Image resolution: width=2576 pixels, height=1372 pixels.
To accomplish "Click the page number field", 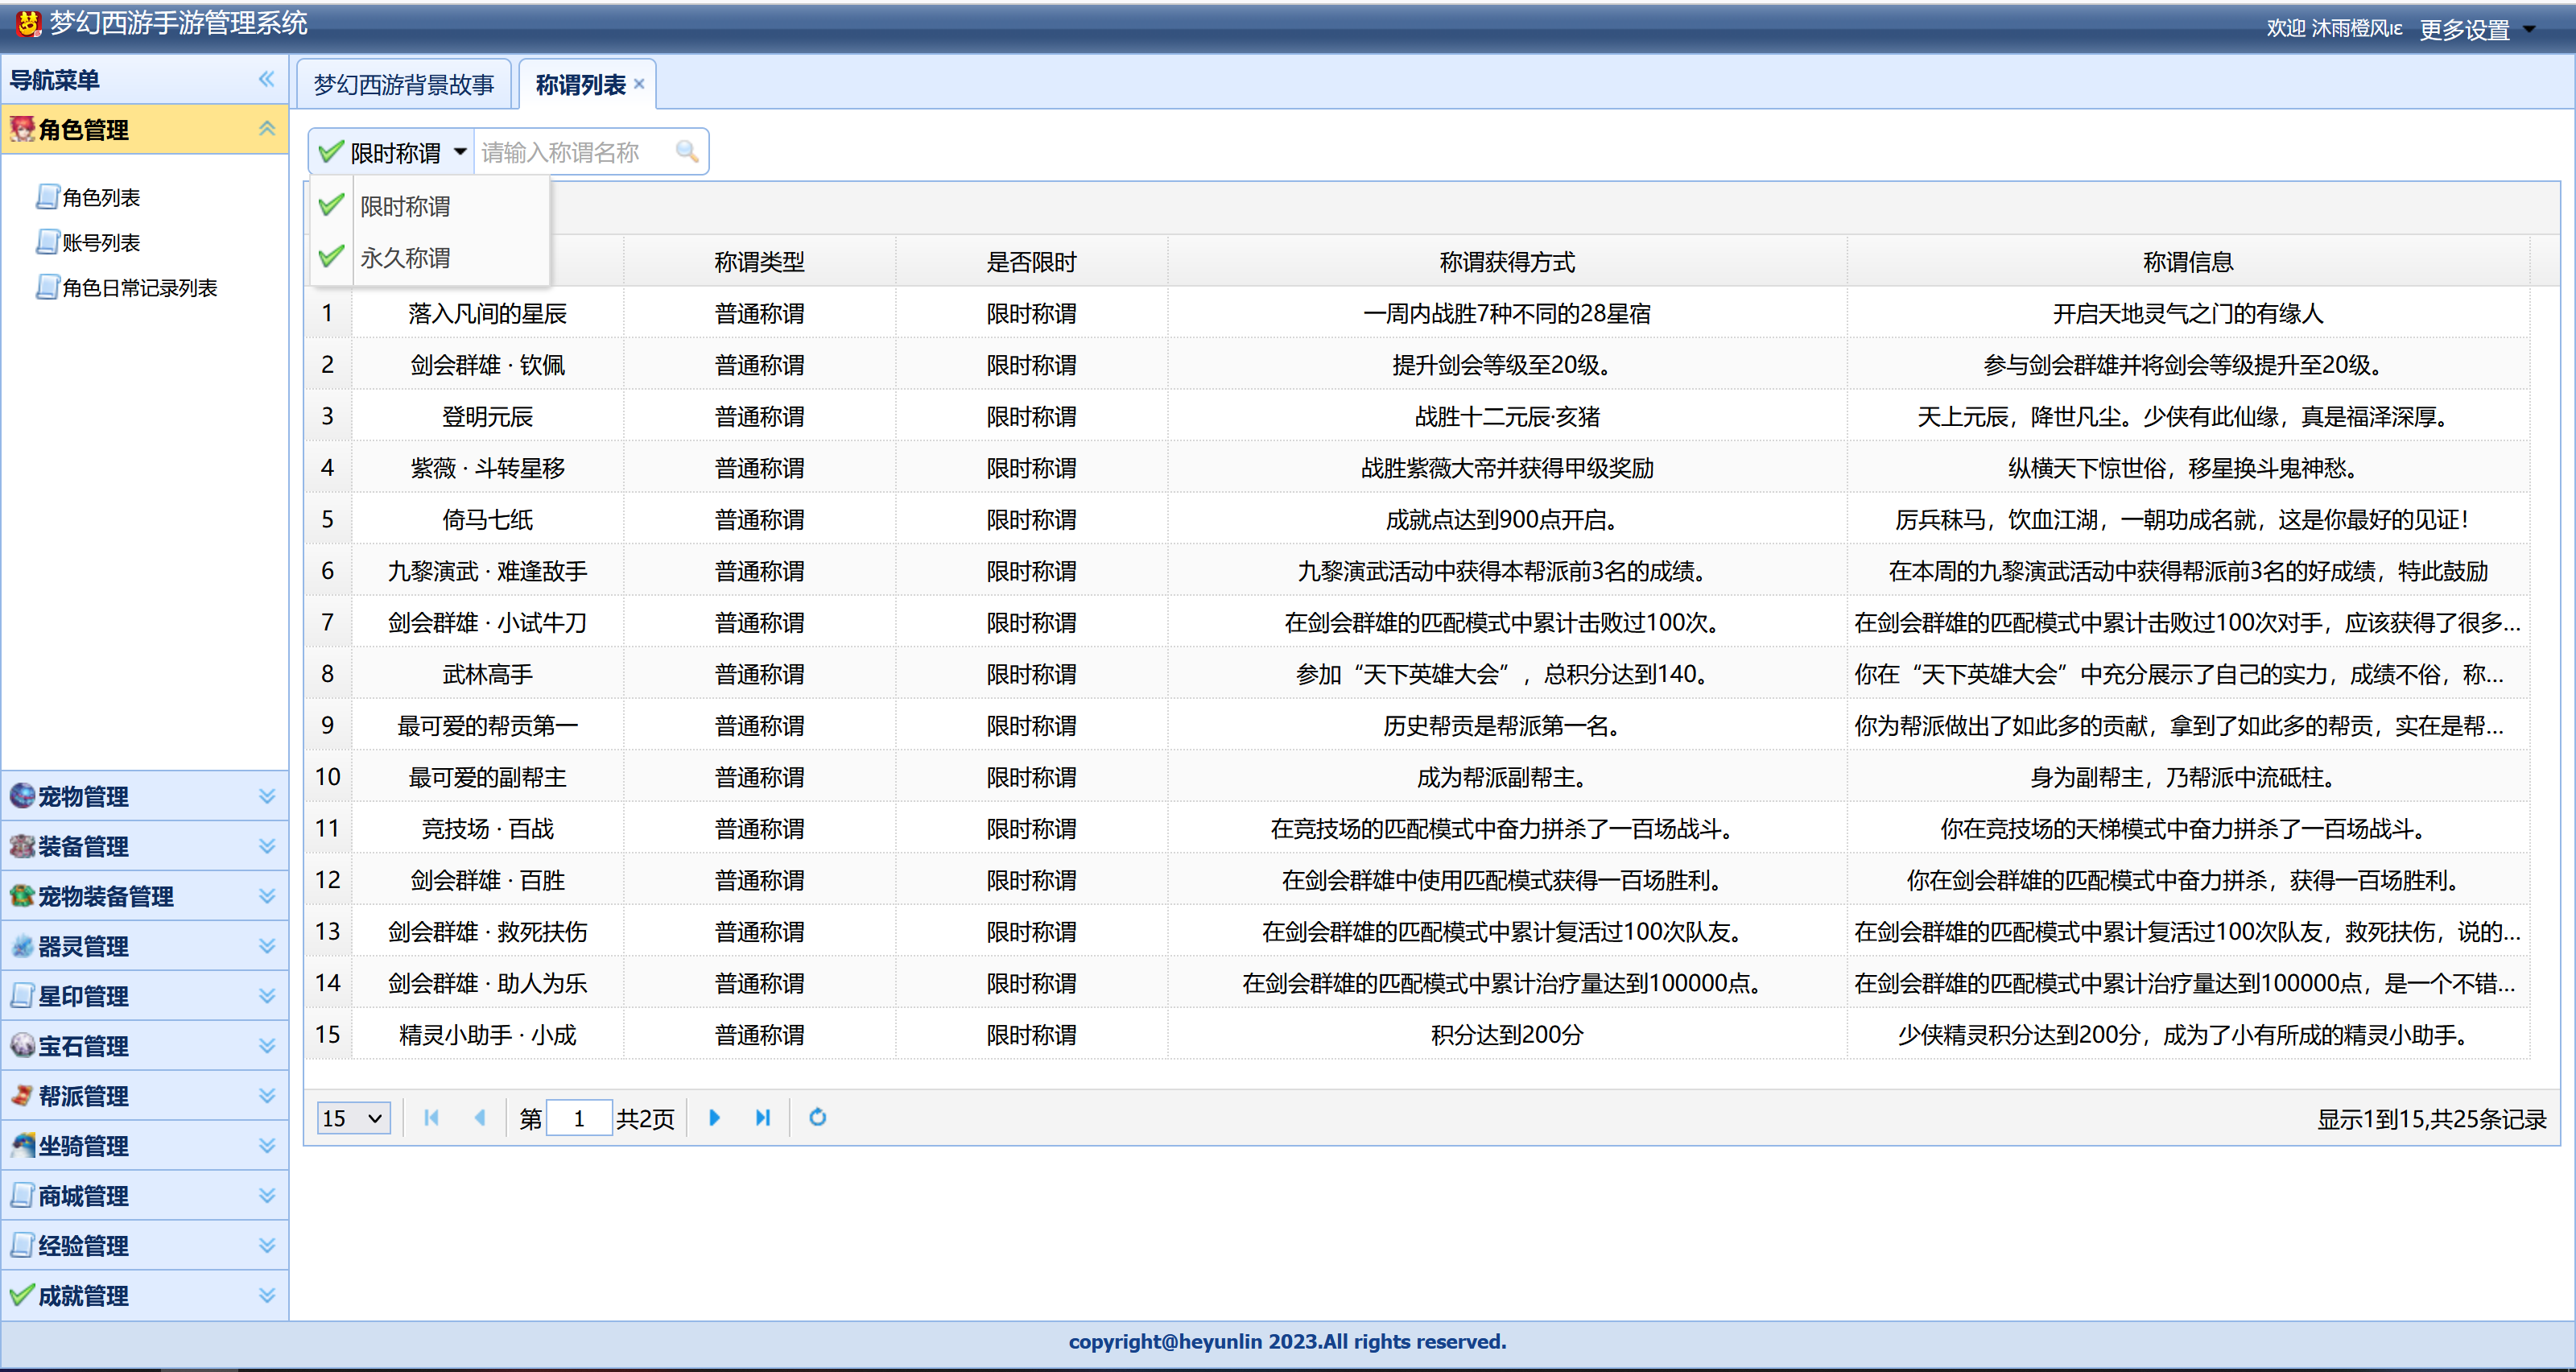I will [579, 1117].
